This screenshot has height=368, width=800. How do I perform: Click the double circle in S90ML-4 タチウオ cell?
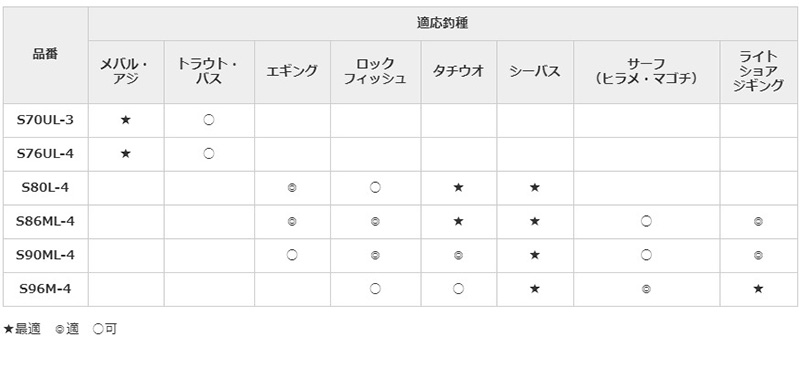[x=458, y=255]
